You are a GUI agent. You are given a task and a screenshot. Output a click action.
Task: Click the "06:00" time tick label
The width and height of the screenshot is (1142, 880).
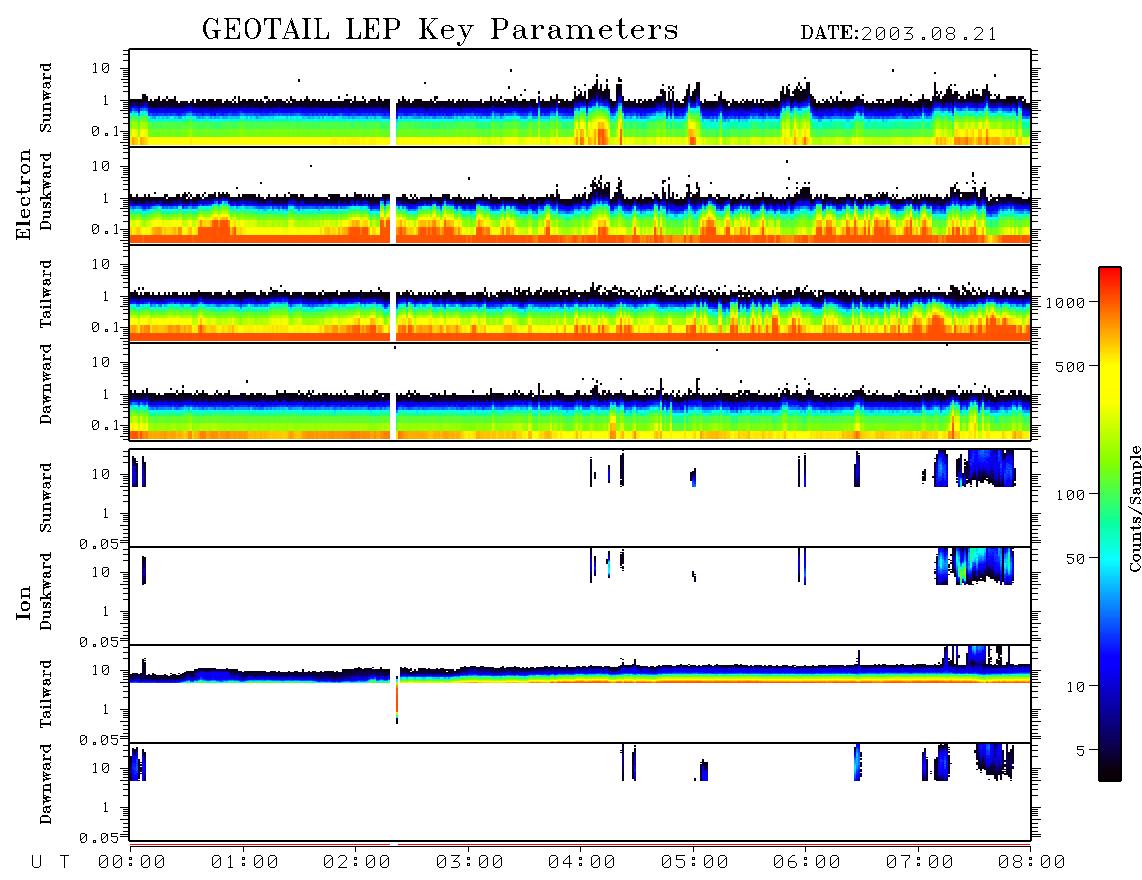(807, 863)
